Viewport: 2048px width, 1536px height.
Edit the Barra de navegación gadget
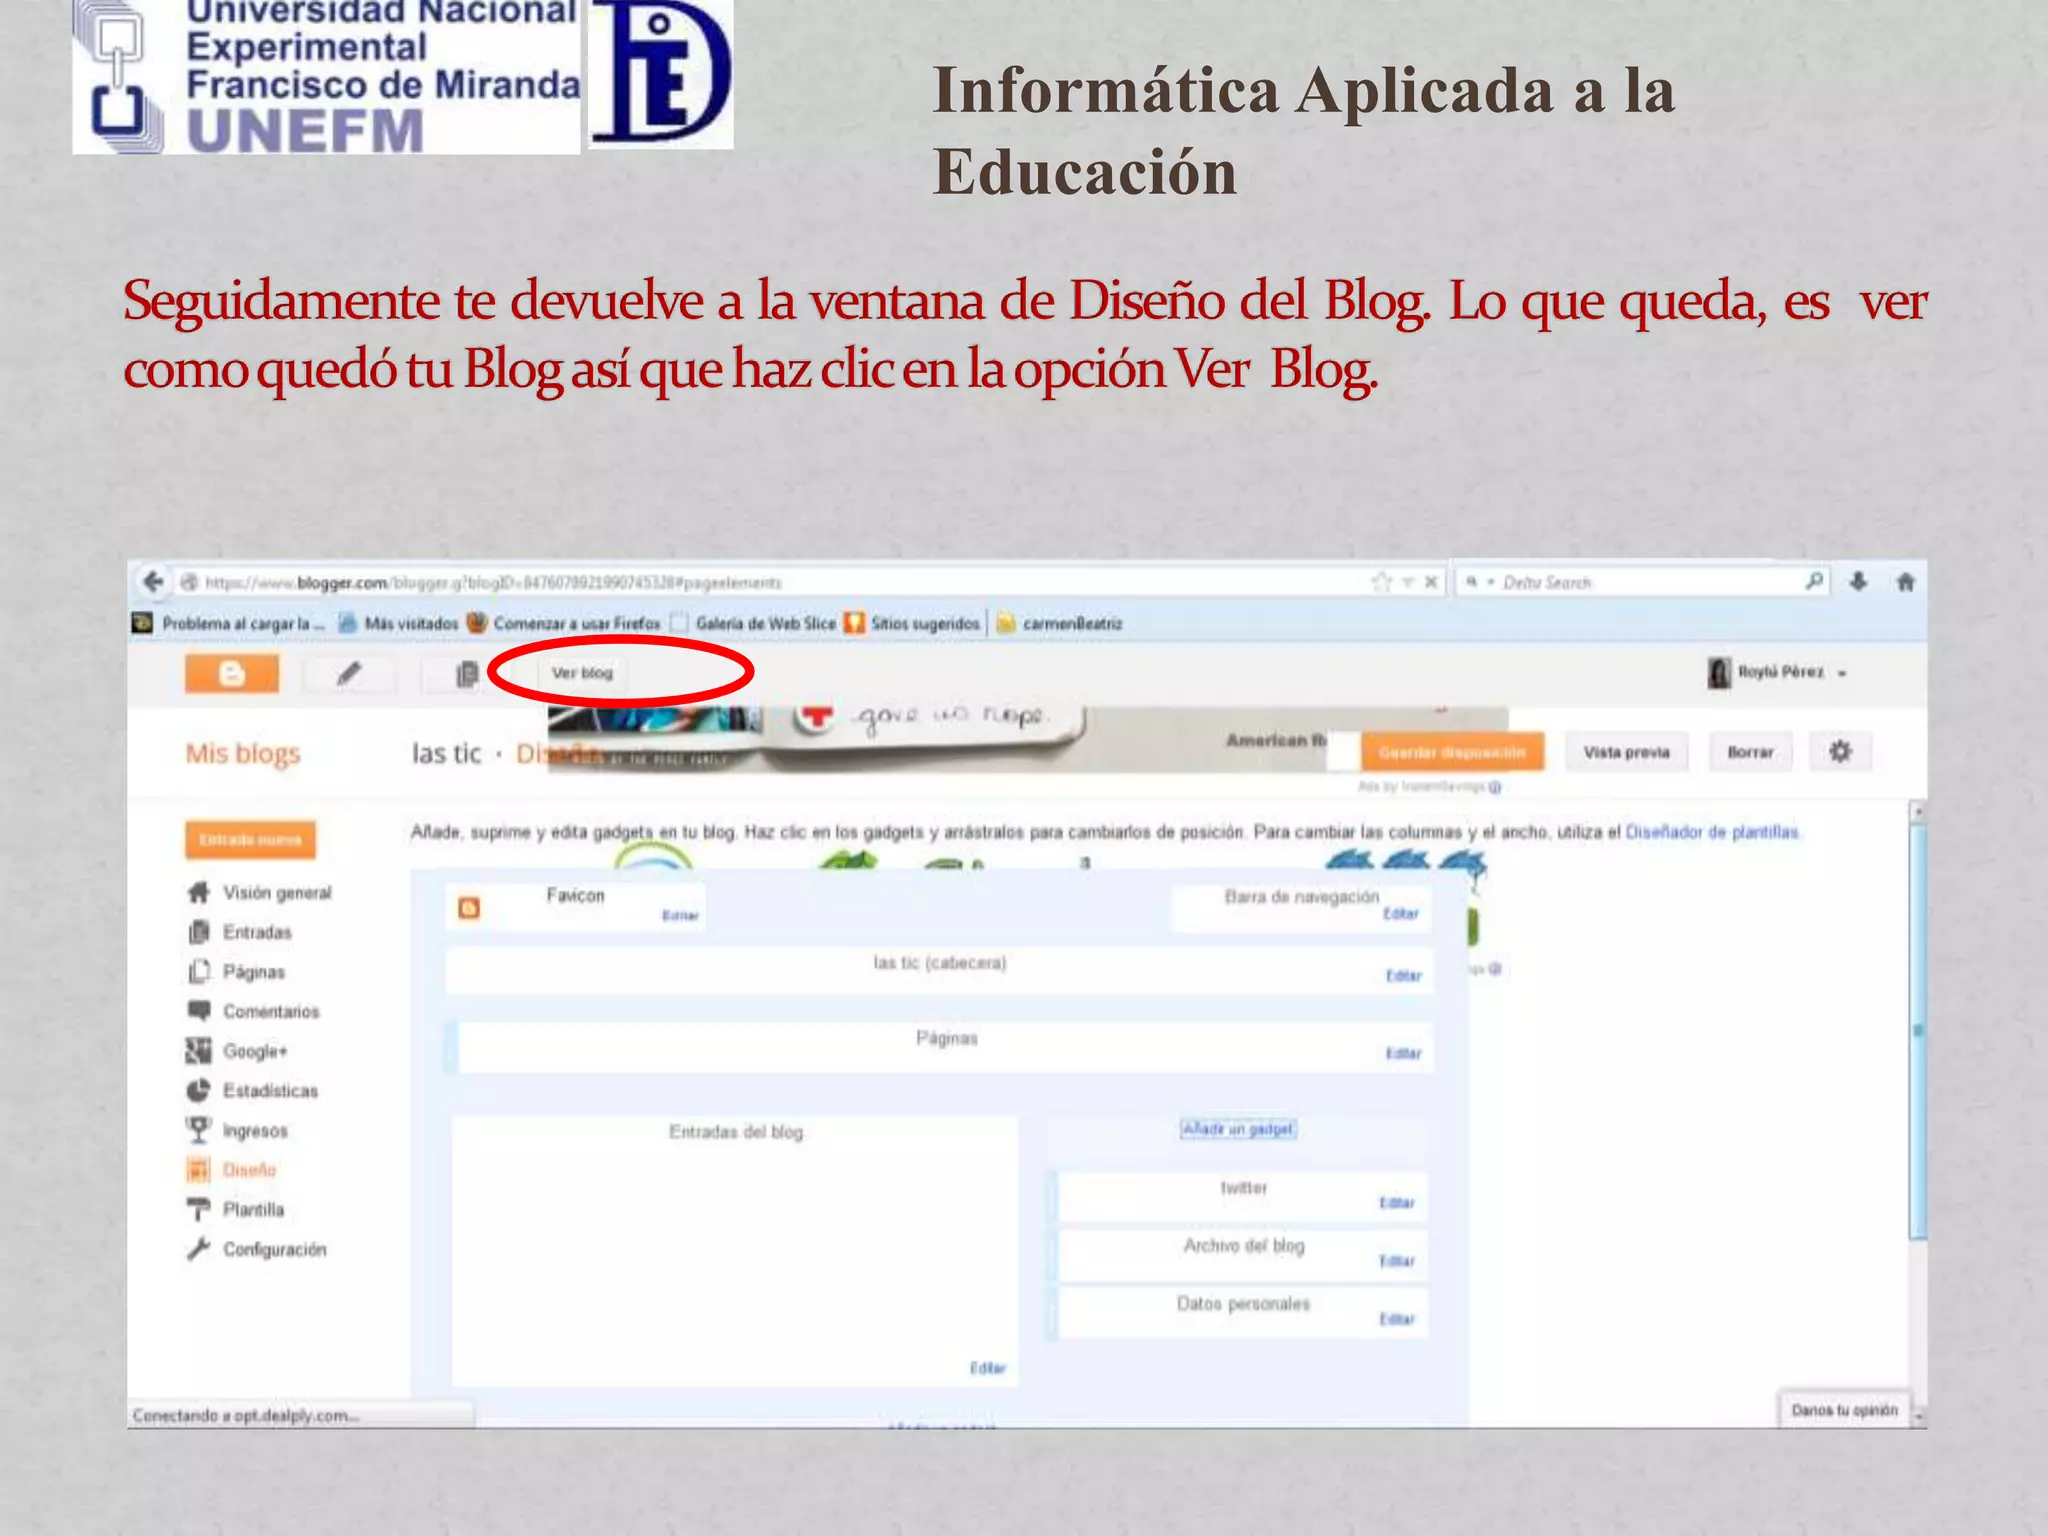(x=1401, y=914)
